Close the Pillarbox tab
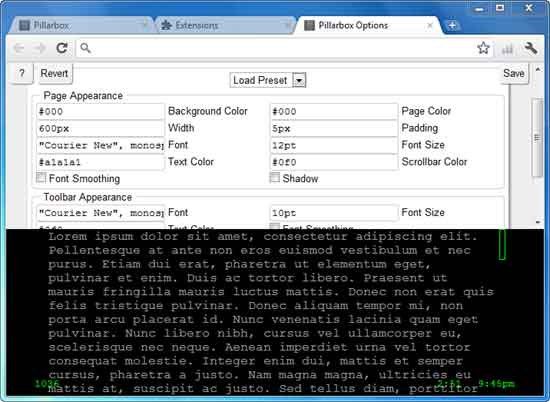Screen dimensions: 550x402 pyautogui.click(x=145, y=25)
